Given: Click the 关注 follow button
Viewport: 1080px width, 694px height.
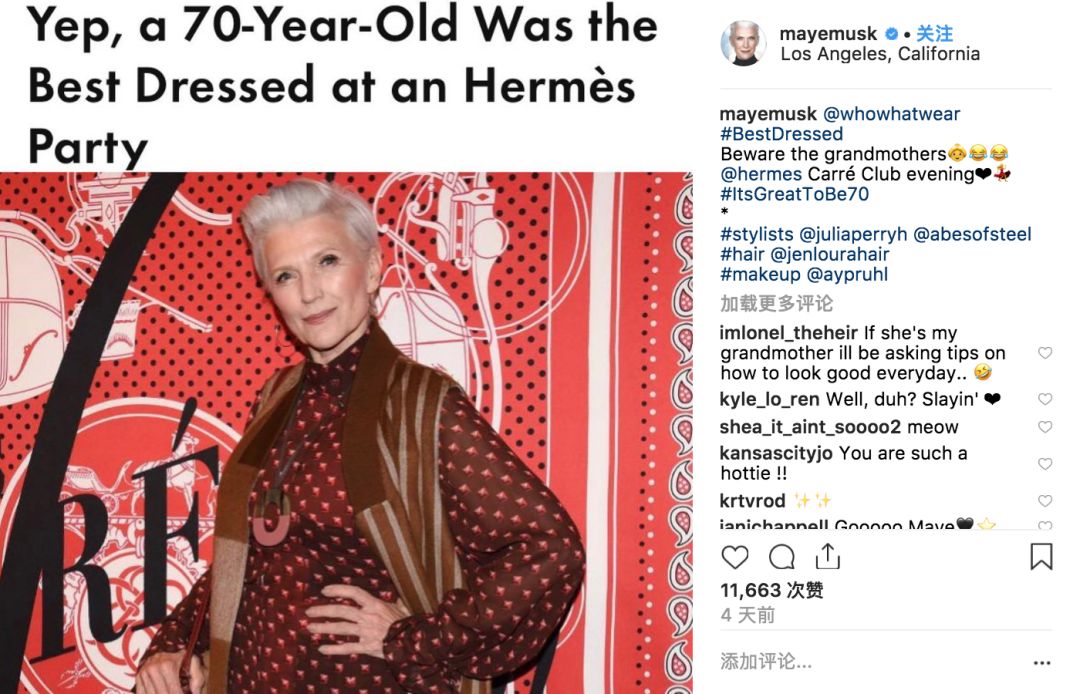Looking at the screenshot, I should (x=935, y=33).
